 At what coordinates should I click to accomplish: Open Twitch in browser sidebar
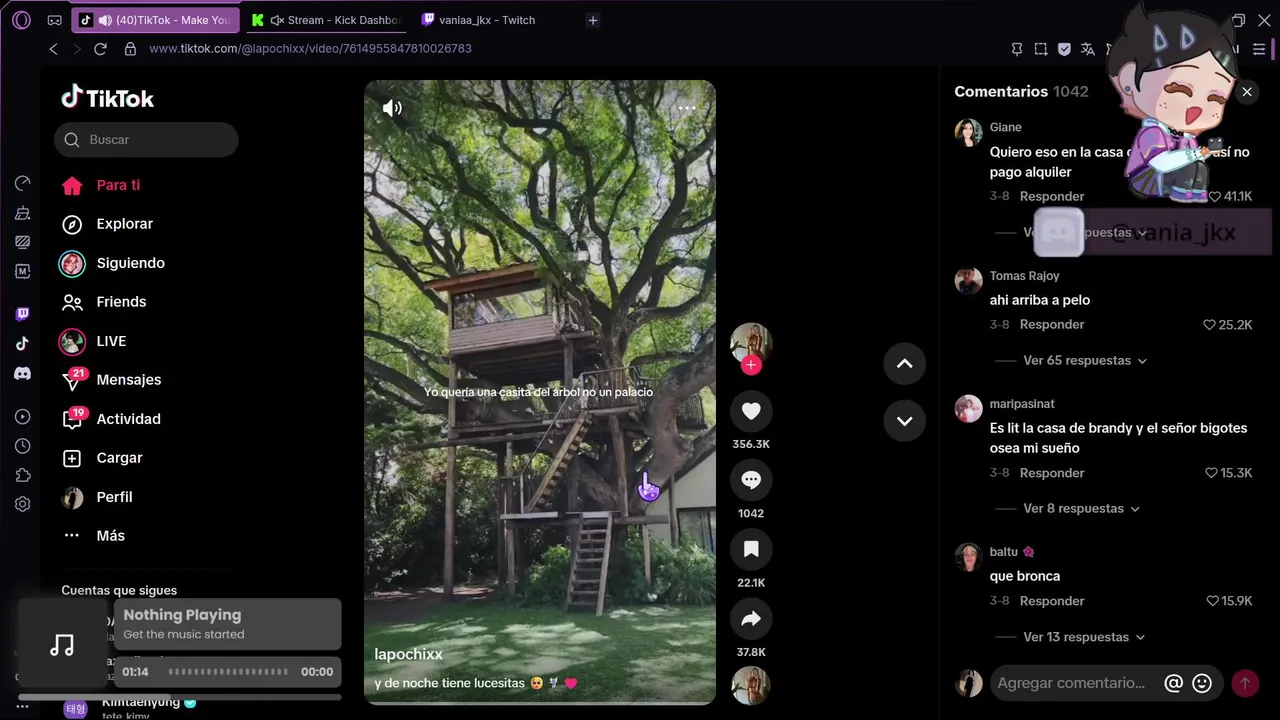[x=22, y=314]
